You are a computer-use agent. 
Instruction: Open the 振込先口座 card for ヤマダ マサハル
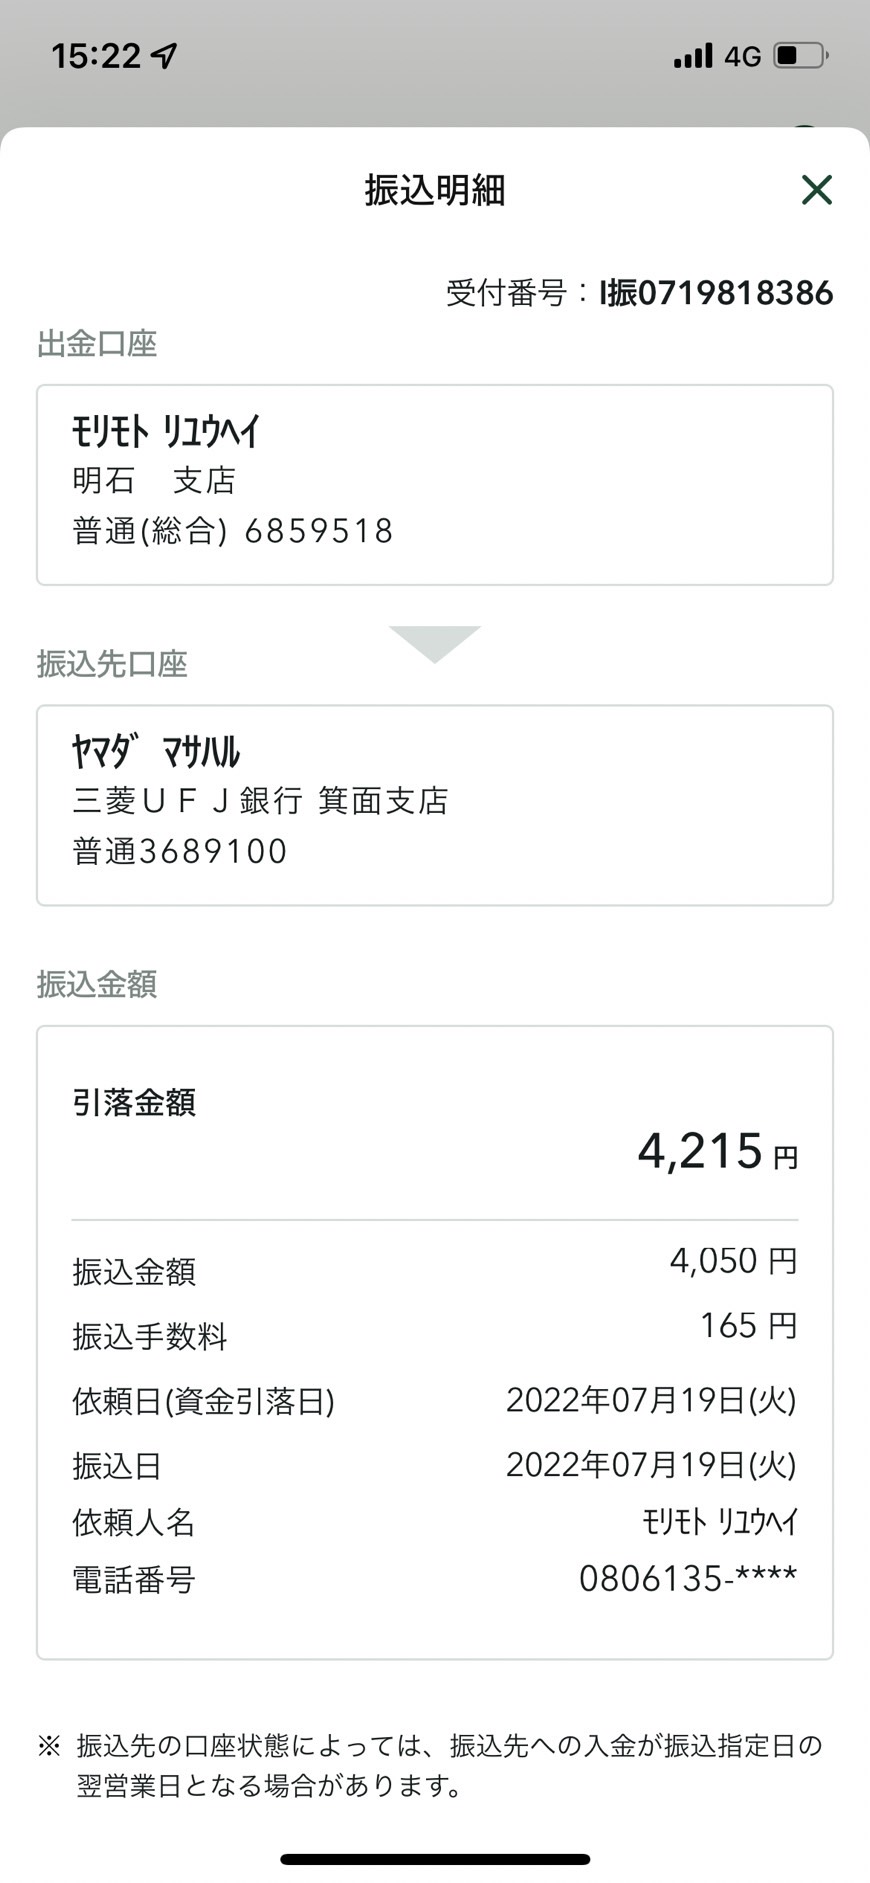[435, 806]
